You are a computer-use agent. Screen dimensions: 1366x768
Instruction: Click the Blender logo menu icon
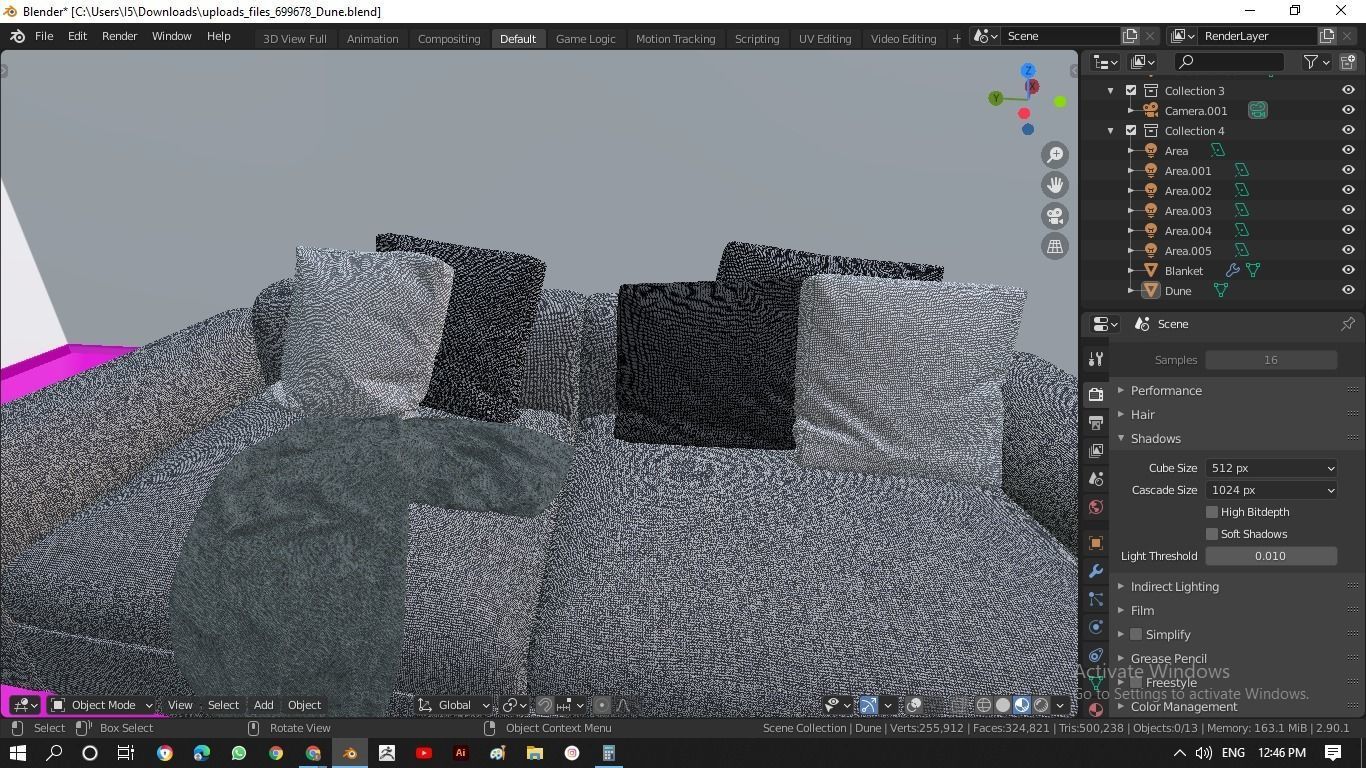point(17,36)
